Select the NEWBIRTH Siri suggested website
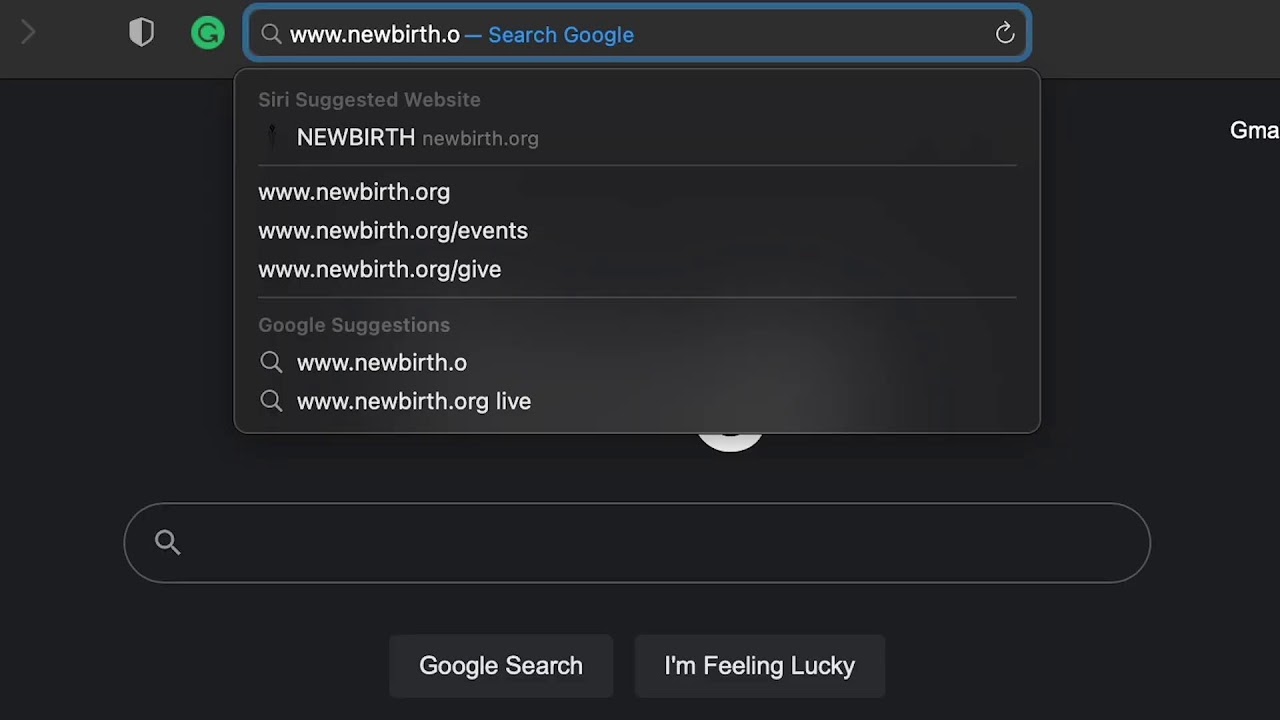Image resolution: width=1280 pixels, height=720 pixels. (x=637, y=138)
